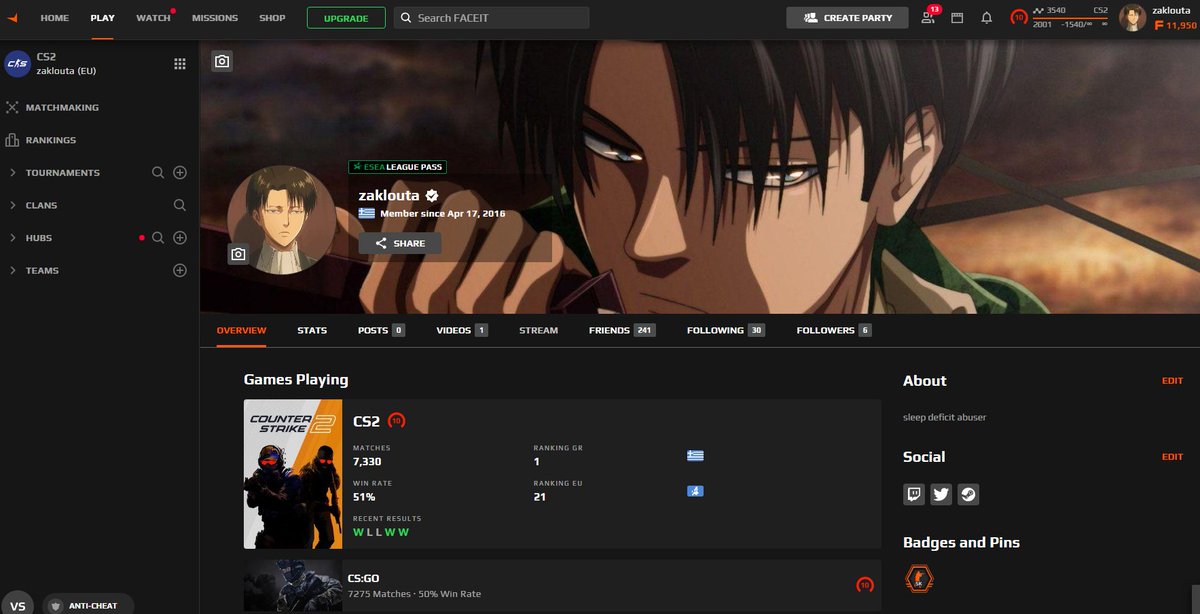Create team plus icon
Screen dimensions: 1200x614
(x=180, y=270)
